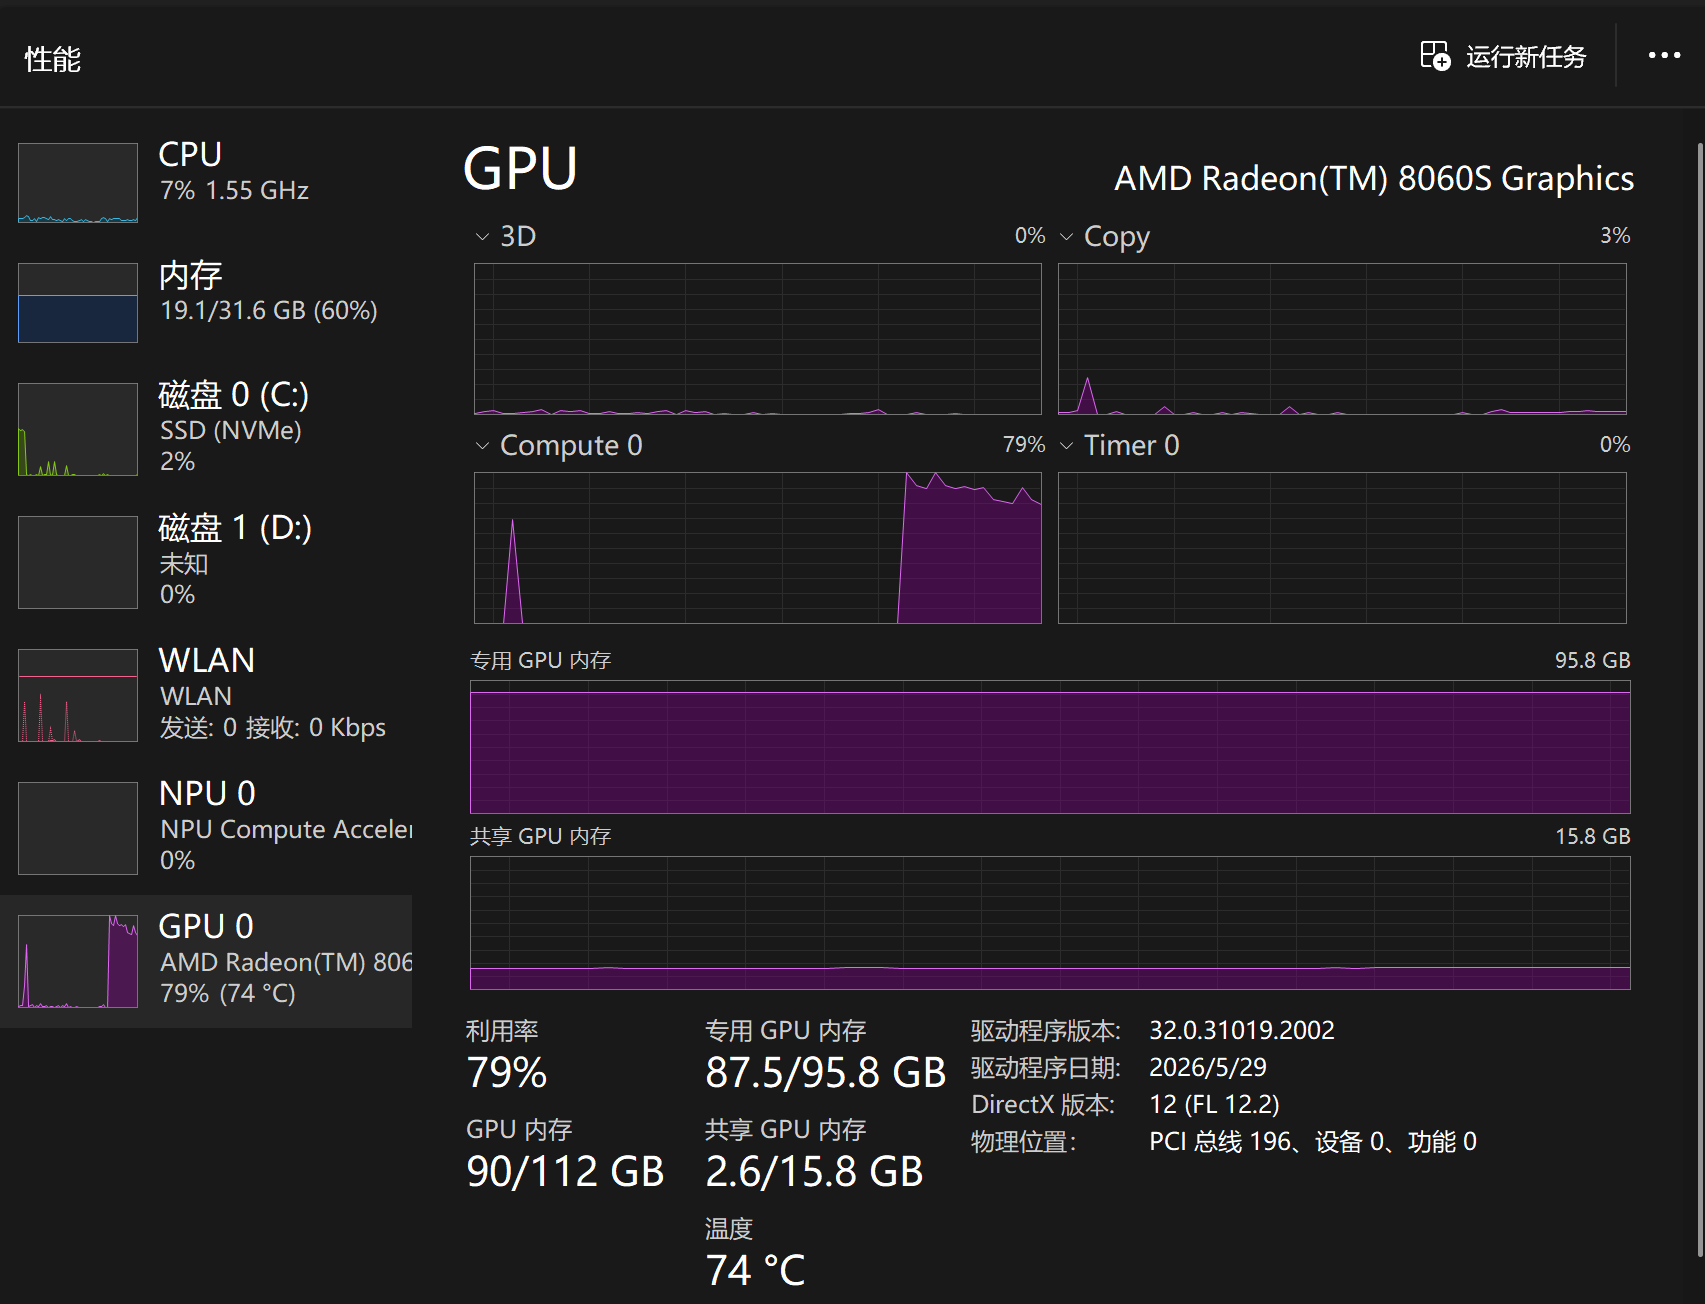Click the 性能 page heading
This screenshot has height=1304, width=1705.
[x=53, y=60]
